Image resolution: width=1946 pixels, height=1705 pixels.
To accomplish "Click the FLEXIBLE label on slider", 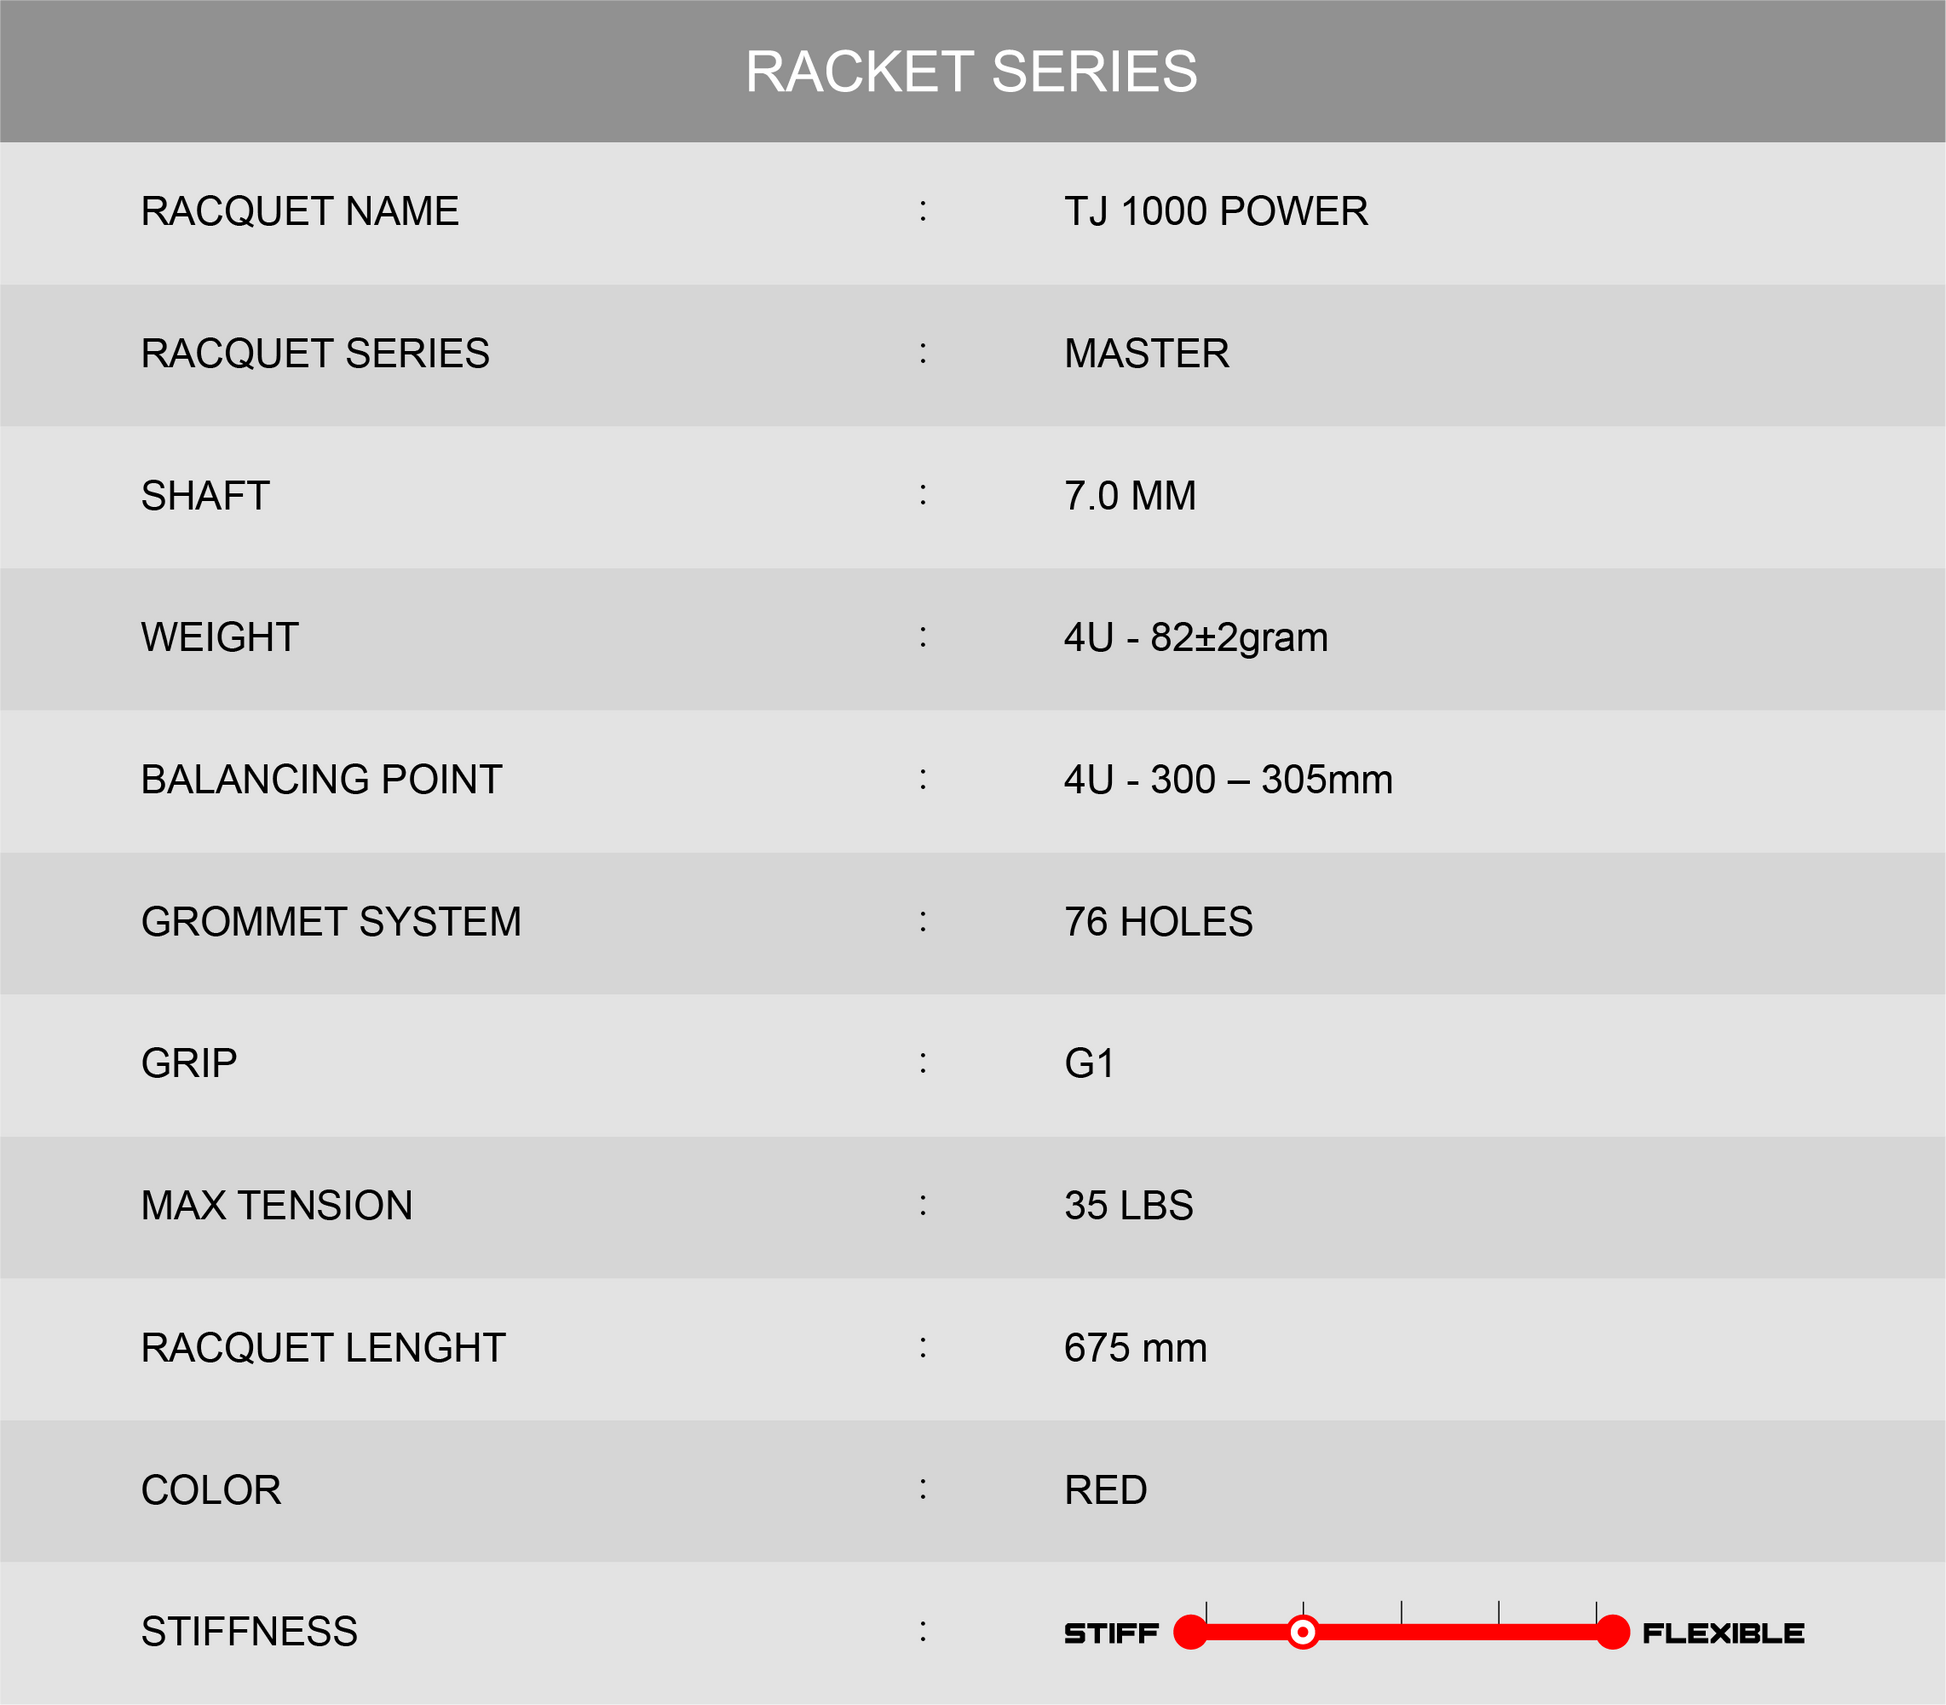I will [x=1723, y=1634].
